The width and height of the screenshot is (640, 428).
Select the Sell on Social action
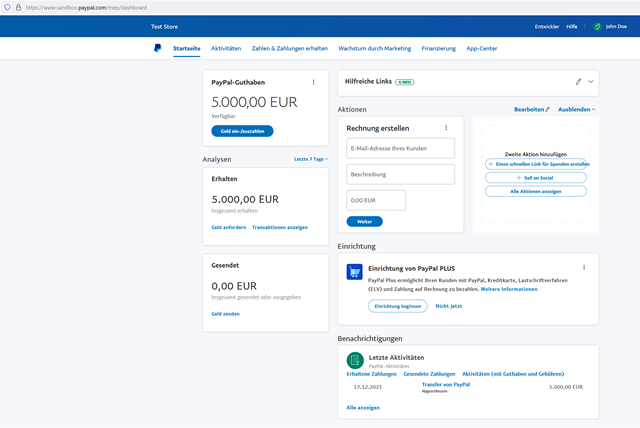(535, 177)
